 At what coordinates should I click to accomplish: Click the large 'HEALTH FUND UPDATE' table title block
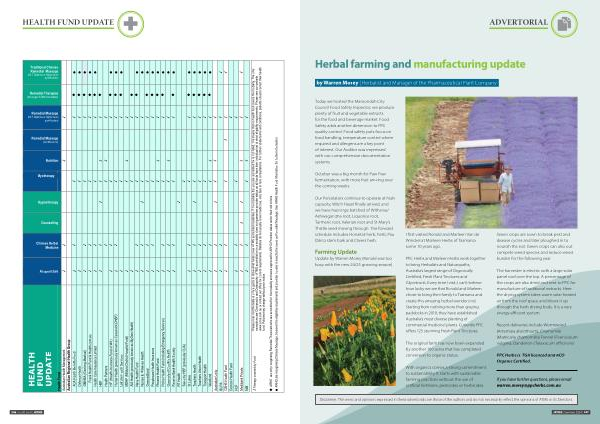point(42,338)
